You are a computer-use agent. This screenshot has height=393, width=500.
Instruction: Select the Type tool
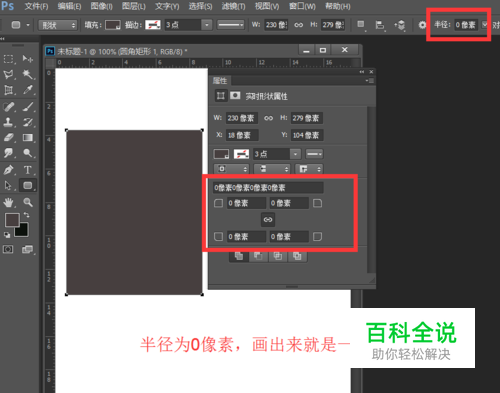coord(28,170)
